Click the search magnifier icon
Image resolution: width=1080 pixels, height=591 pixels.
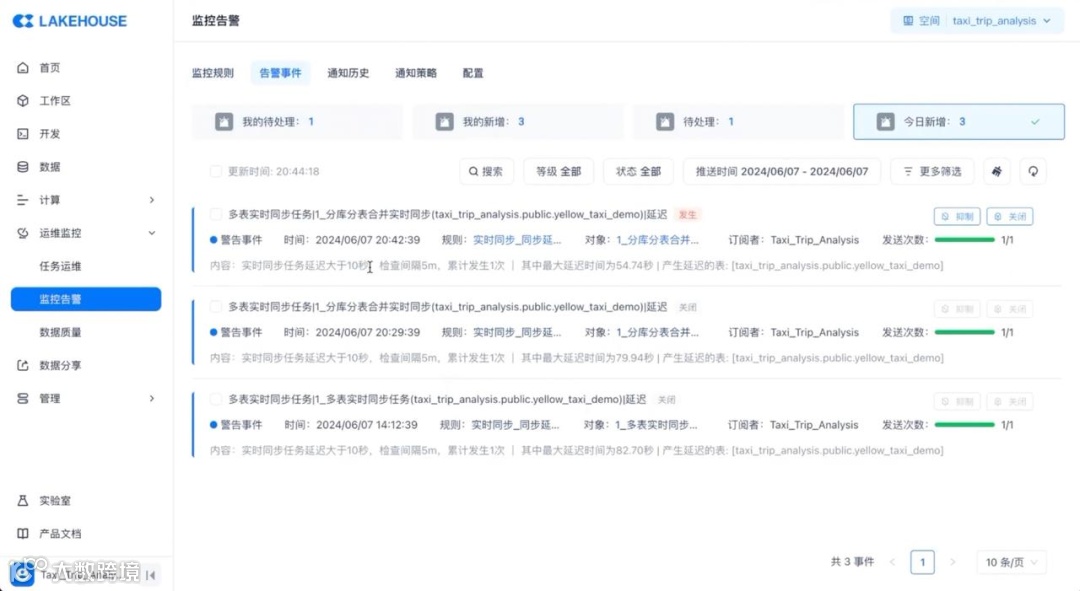pos(473,172)
